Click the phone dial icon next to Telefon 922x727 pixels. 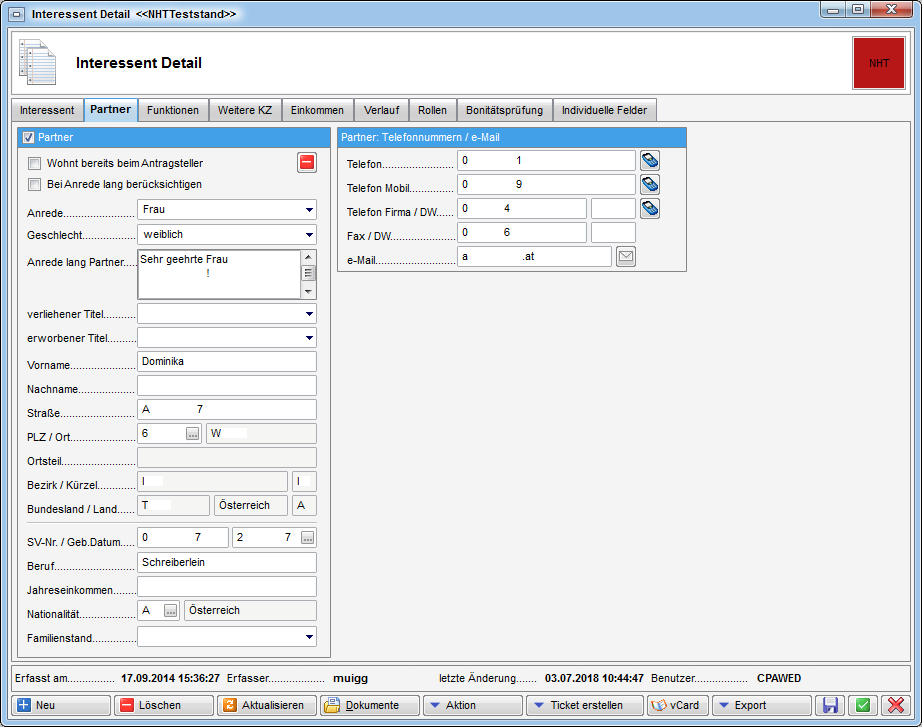[650, 160]
